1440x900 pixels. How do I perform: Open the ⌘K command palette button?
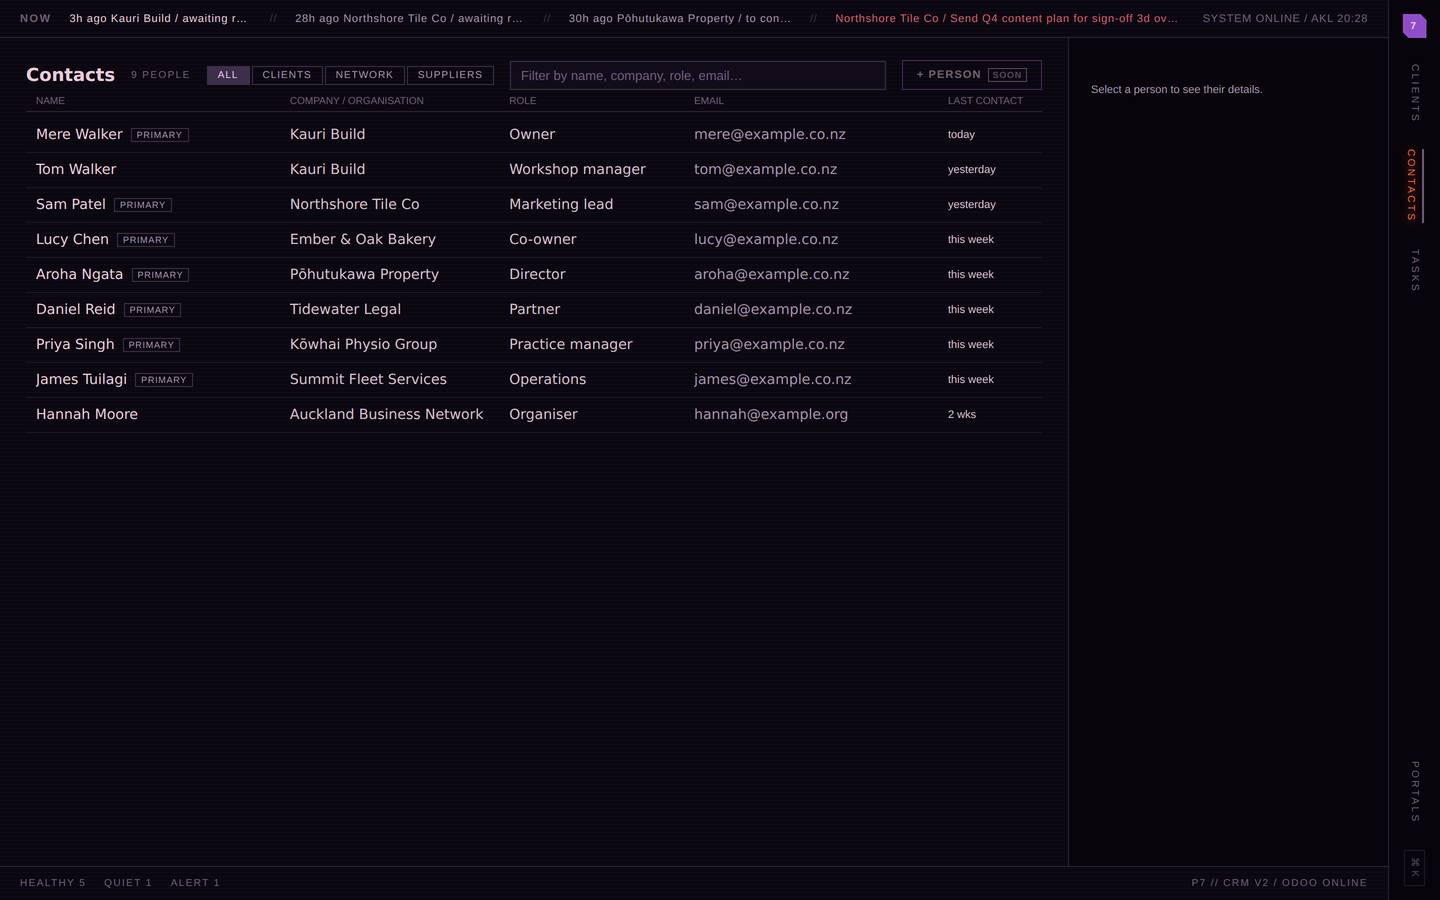click(1414, 867)
